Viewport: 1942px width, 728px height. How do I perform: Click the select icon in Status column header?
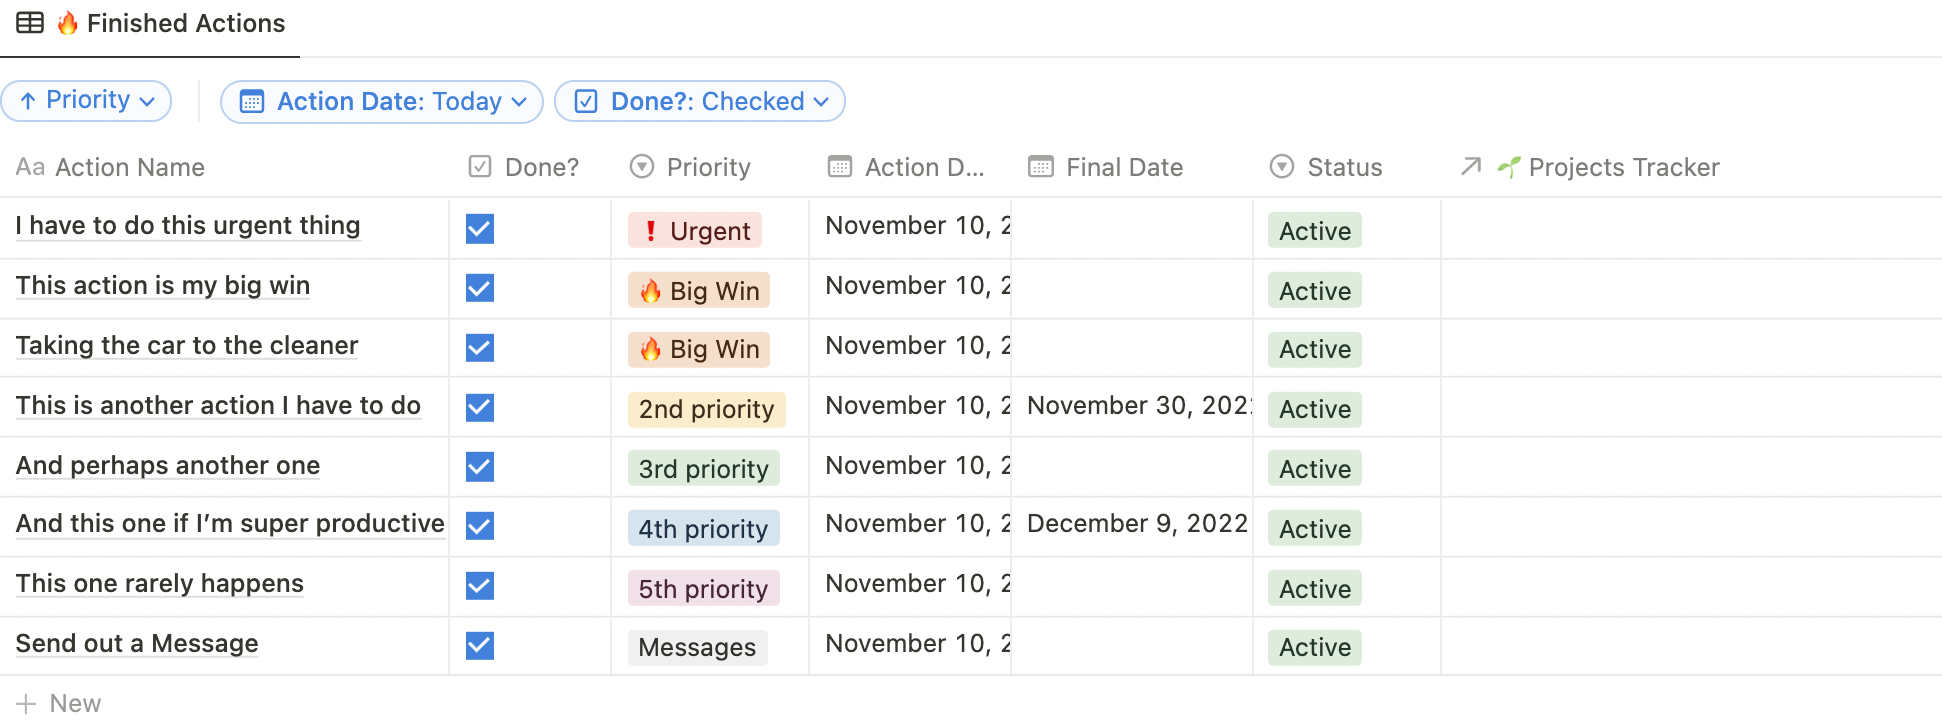click(1282, 167)
